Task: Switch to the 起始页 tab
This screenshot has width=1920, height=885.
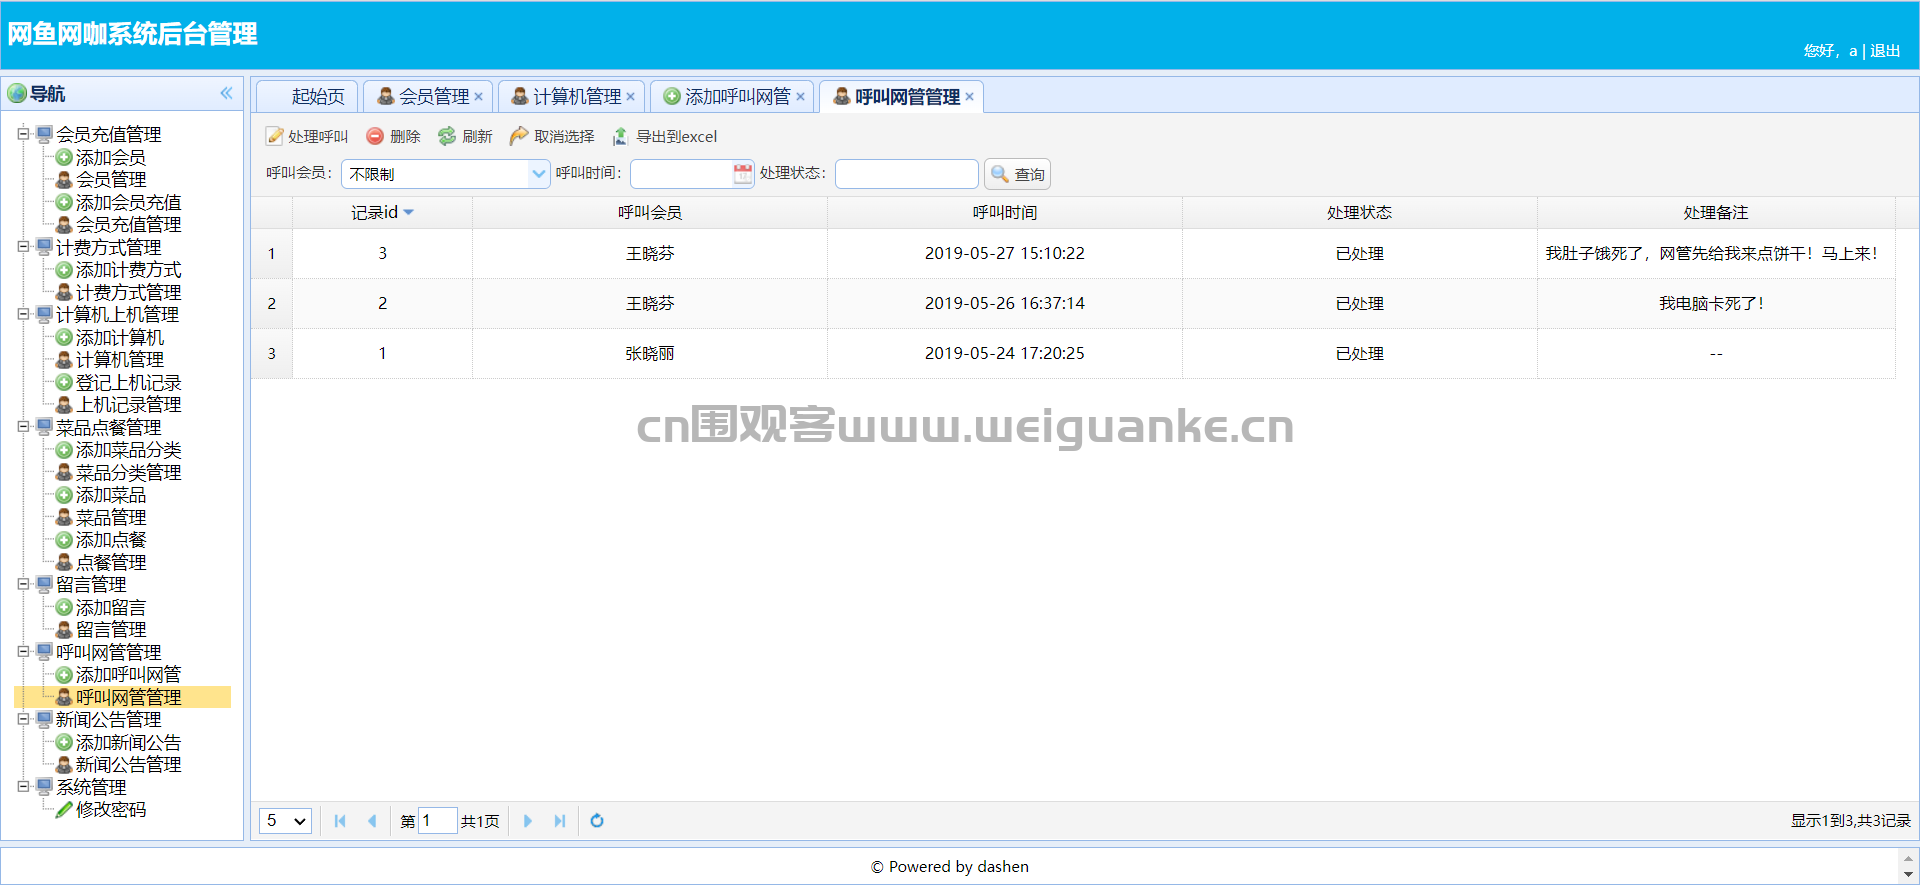Action: tap(318, 97)
